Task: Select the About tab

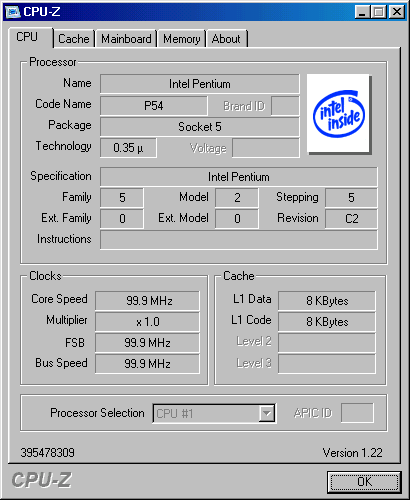Action: [x=226, y=39]
